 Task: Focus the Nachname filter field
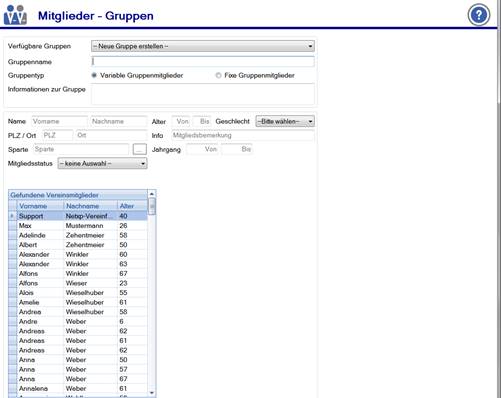(x=119, y=121)
